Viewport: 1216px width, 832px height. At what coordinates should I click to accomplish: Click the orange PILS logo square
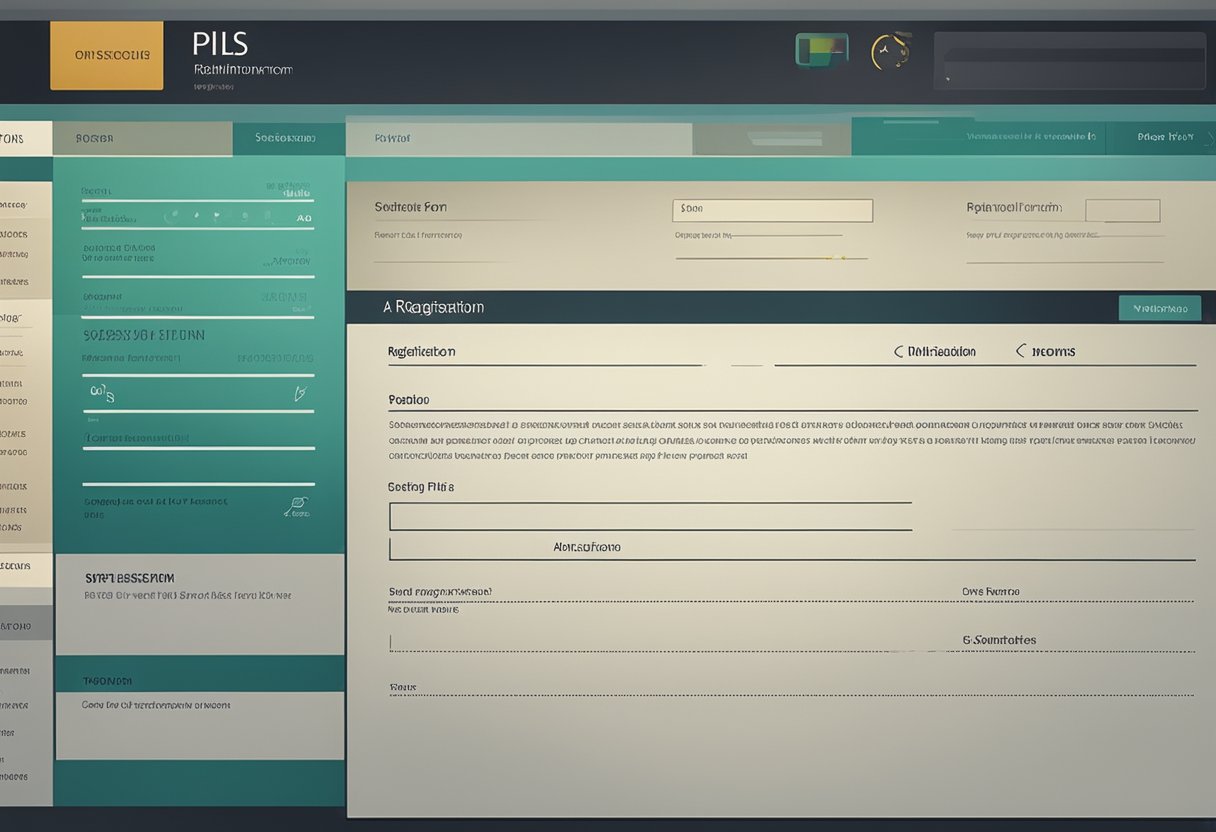pos(106,57)
